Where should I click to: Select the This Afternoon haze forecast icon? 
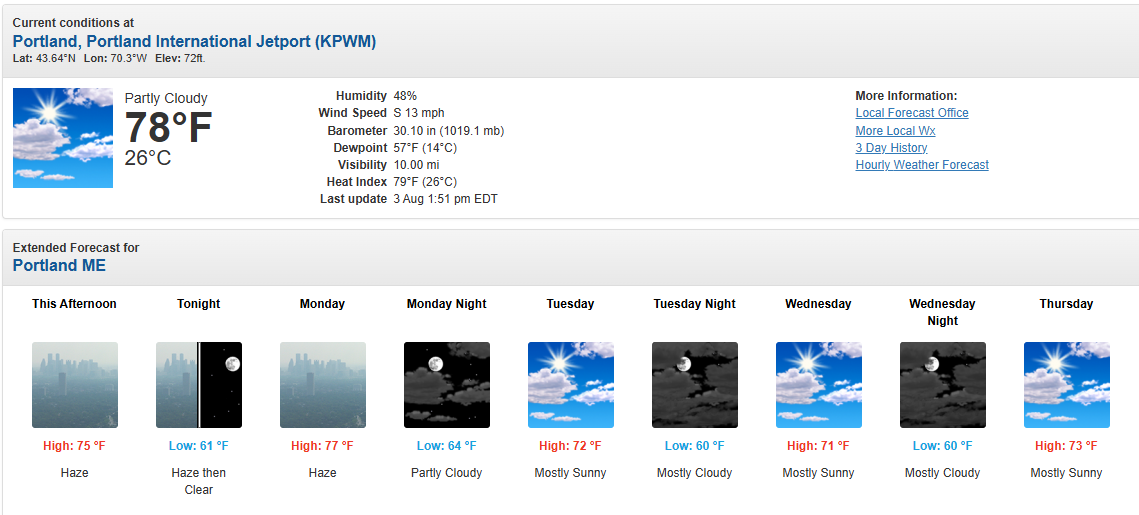[x=75, y=385]
